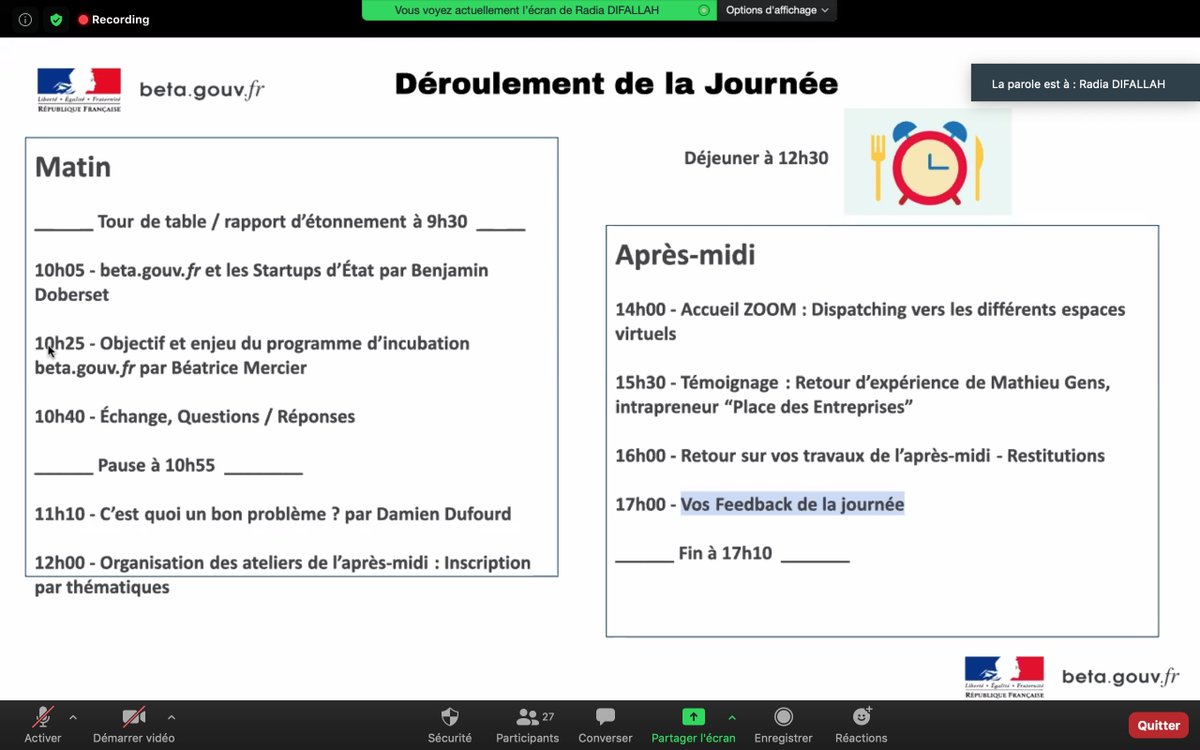
Task: Click highlighted text Vos Feedback de la journée
Action: [792, 504]
